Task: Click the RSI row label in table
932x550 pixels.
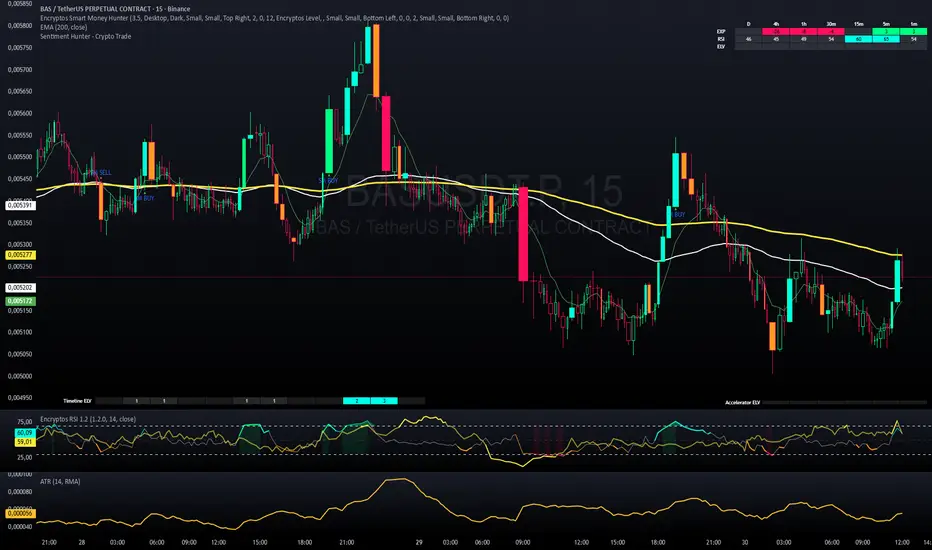Action: [x=721, y=39]
